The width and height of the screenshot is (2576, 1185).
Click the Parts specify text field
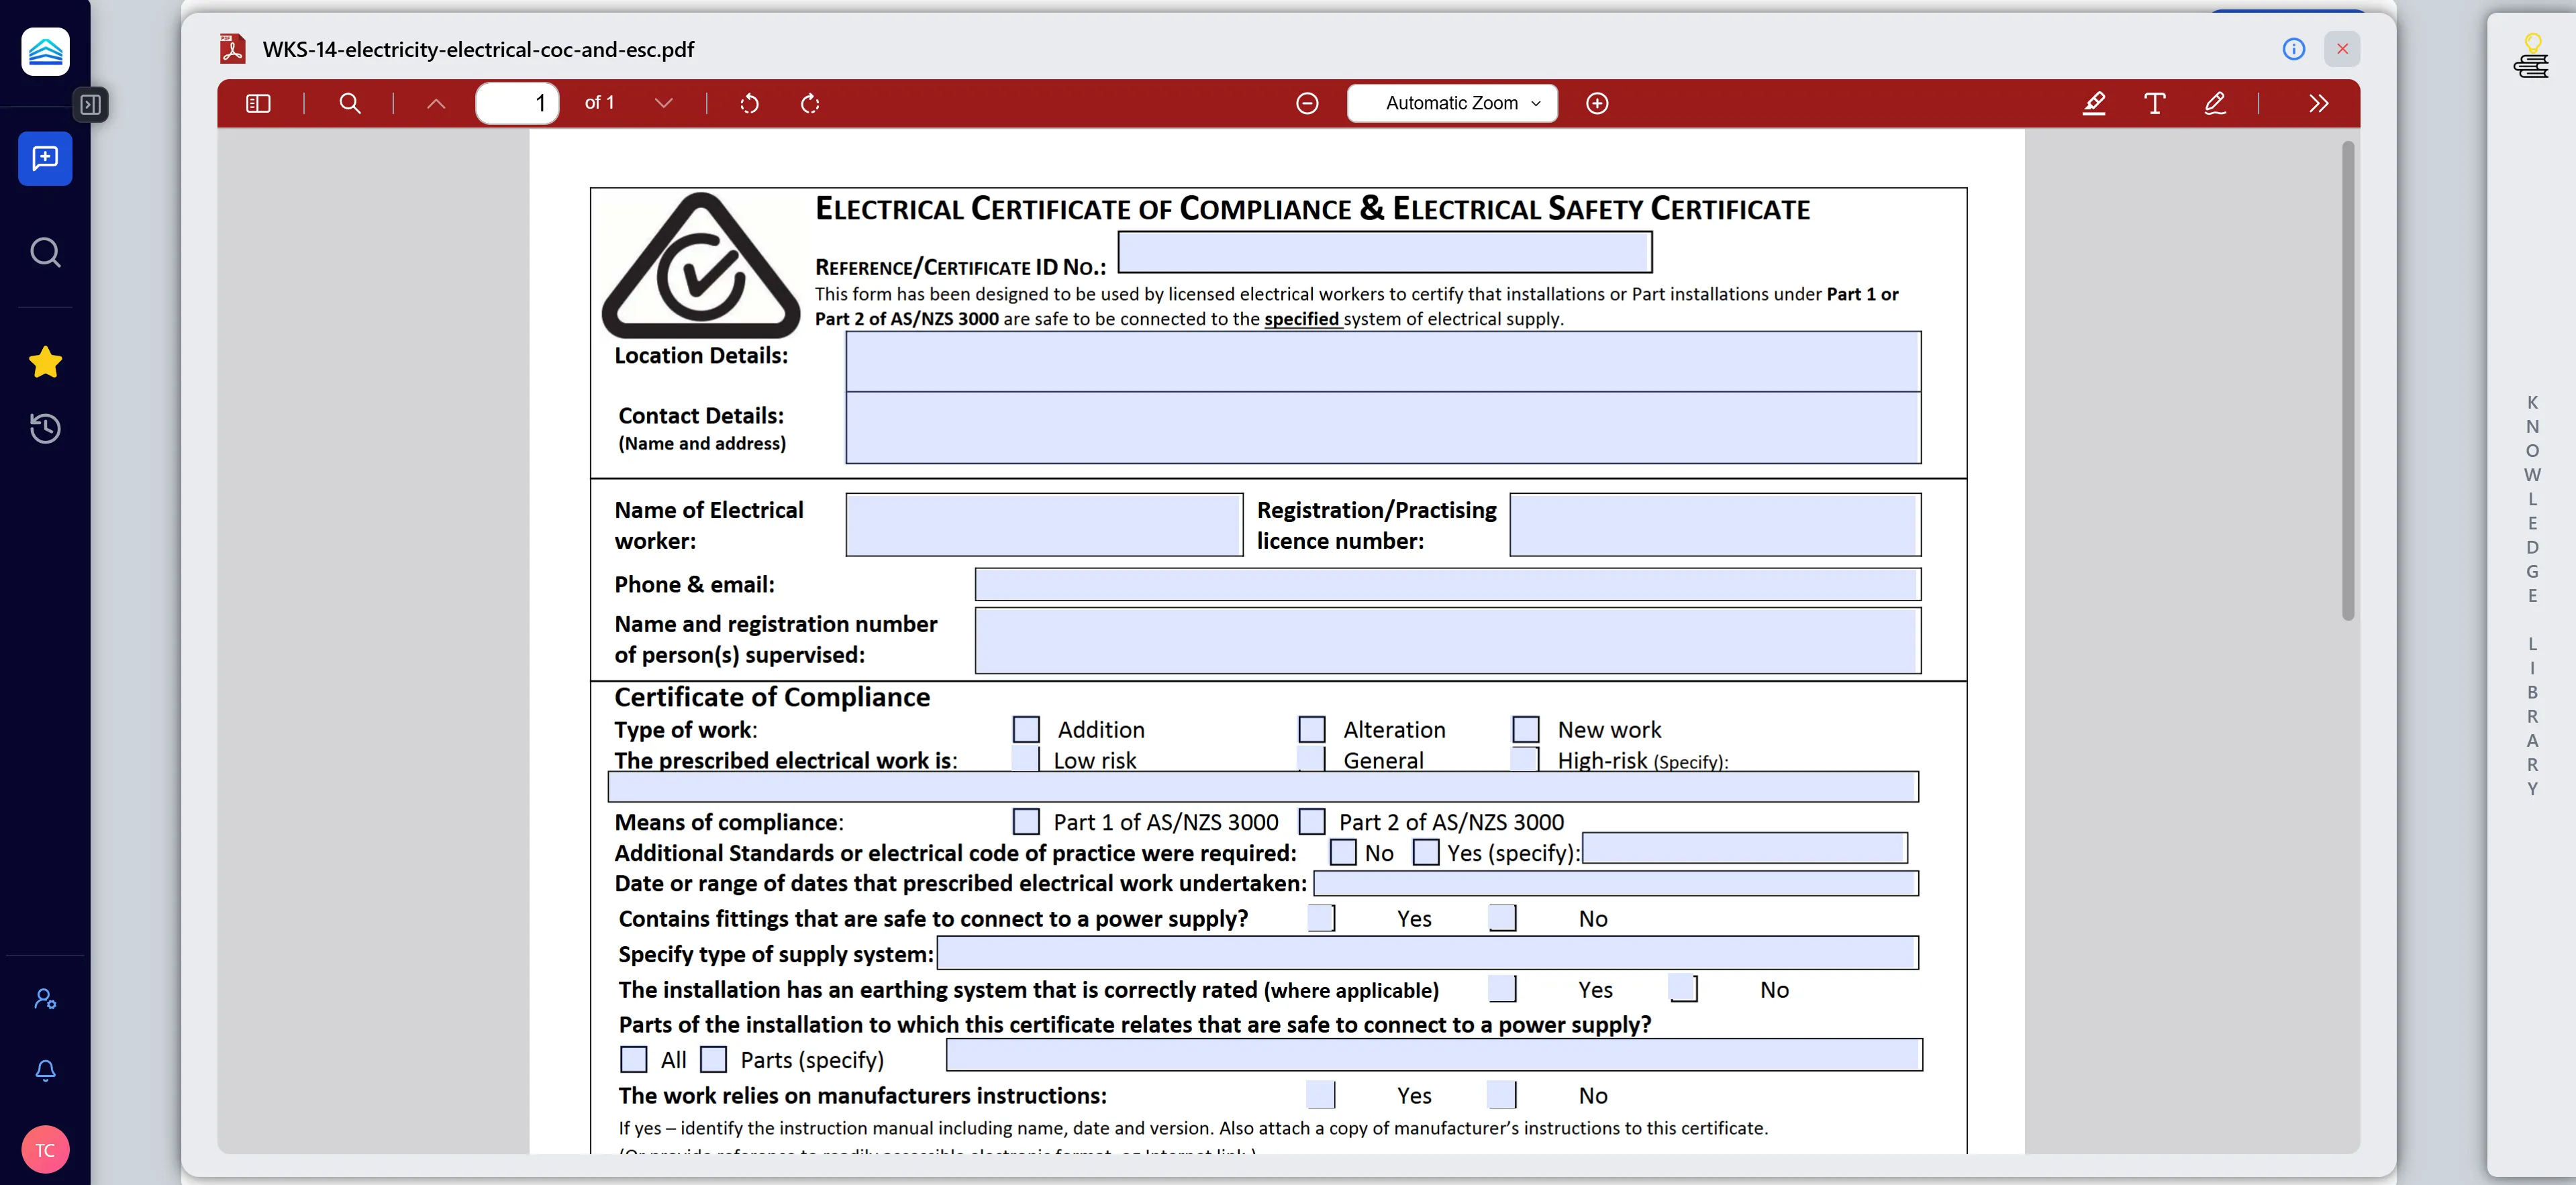coord(1434,1055)
